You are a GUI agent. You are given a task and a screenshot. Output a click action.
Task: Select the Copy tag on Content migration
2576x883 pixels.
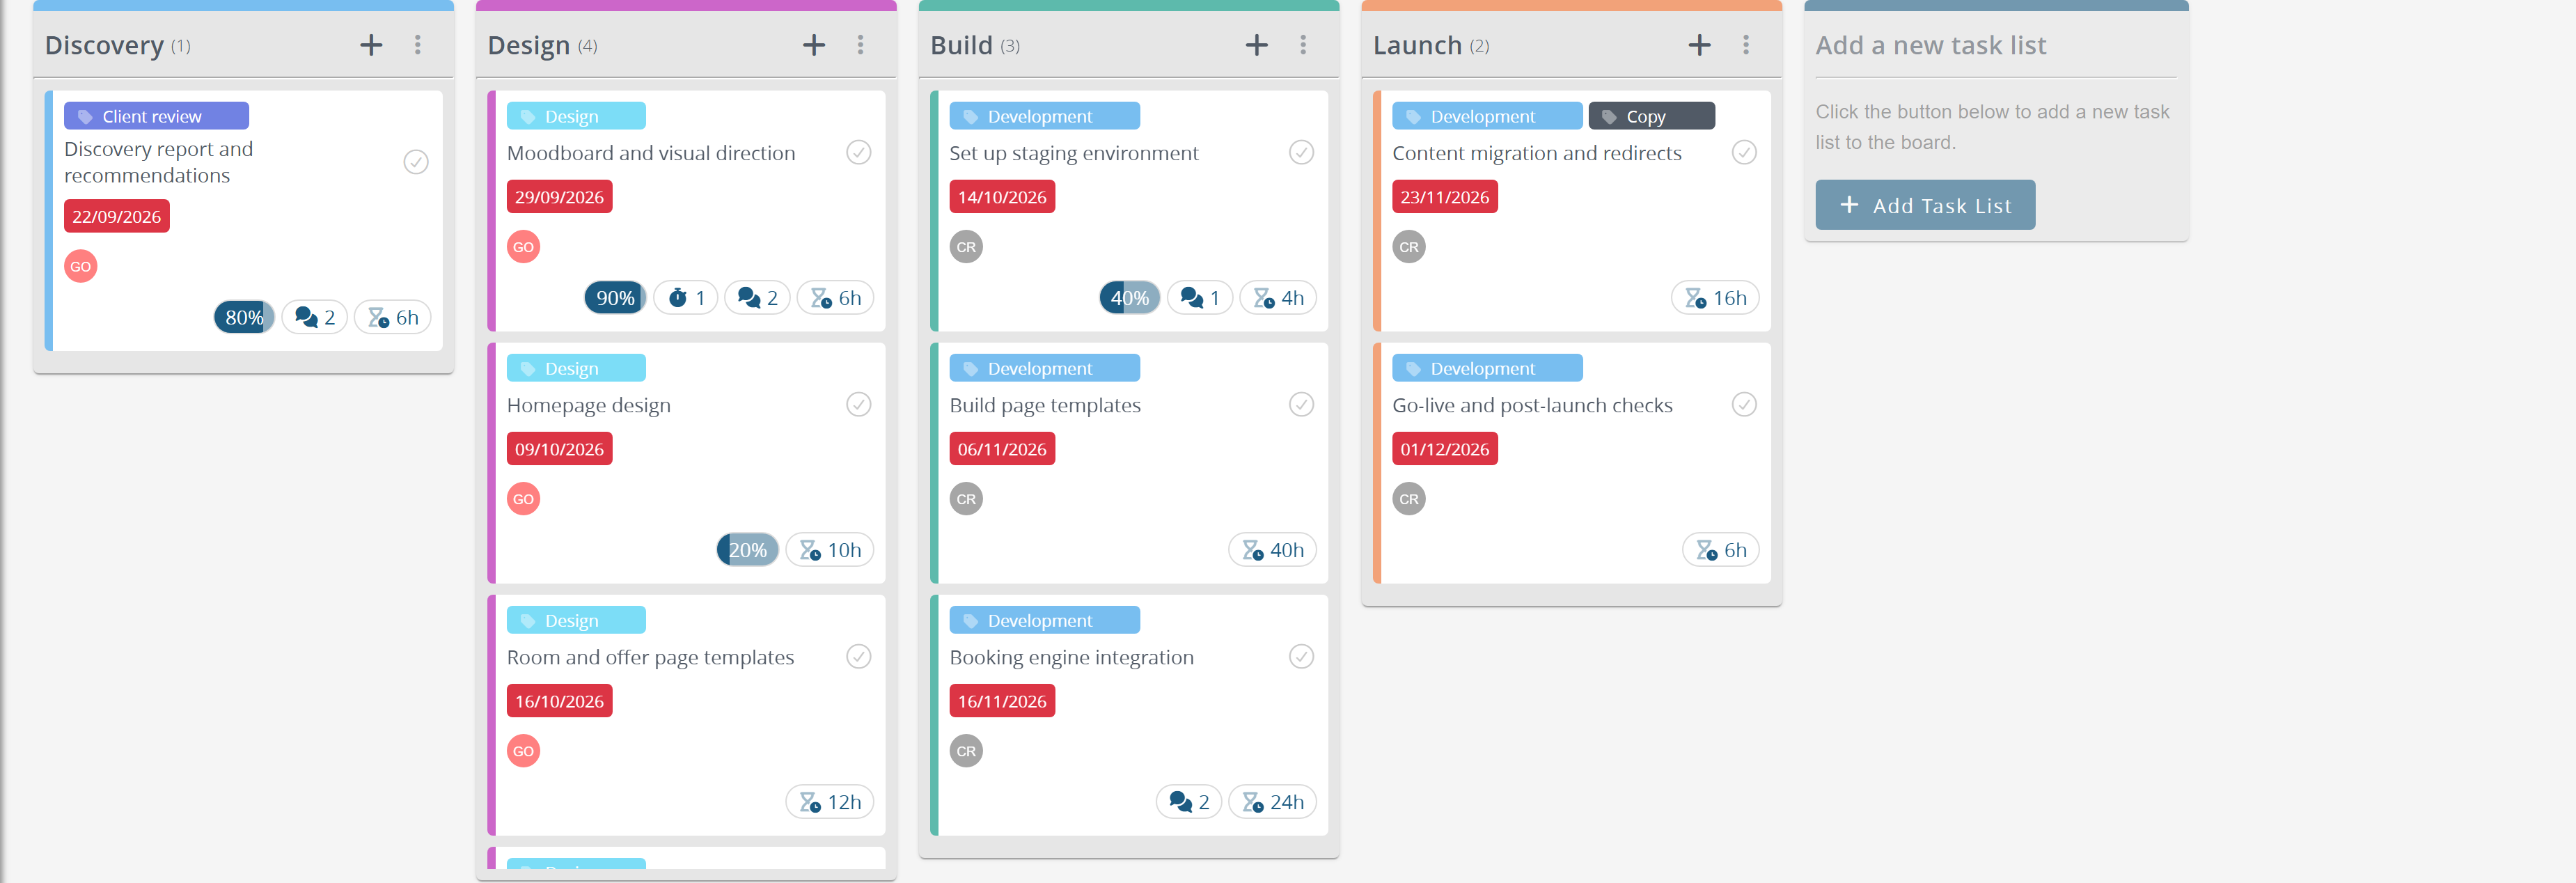1651,116
